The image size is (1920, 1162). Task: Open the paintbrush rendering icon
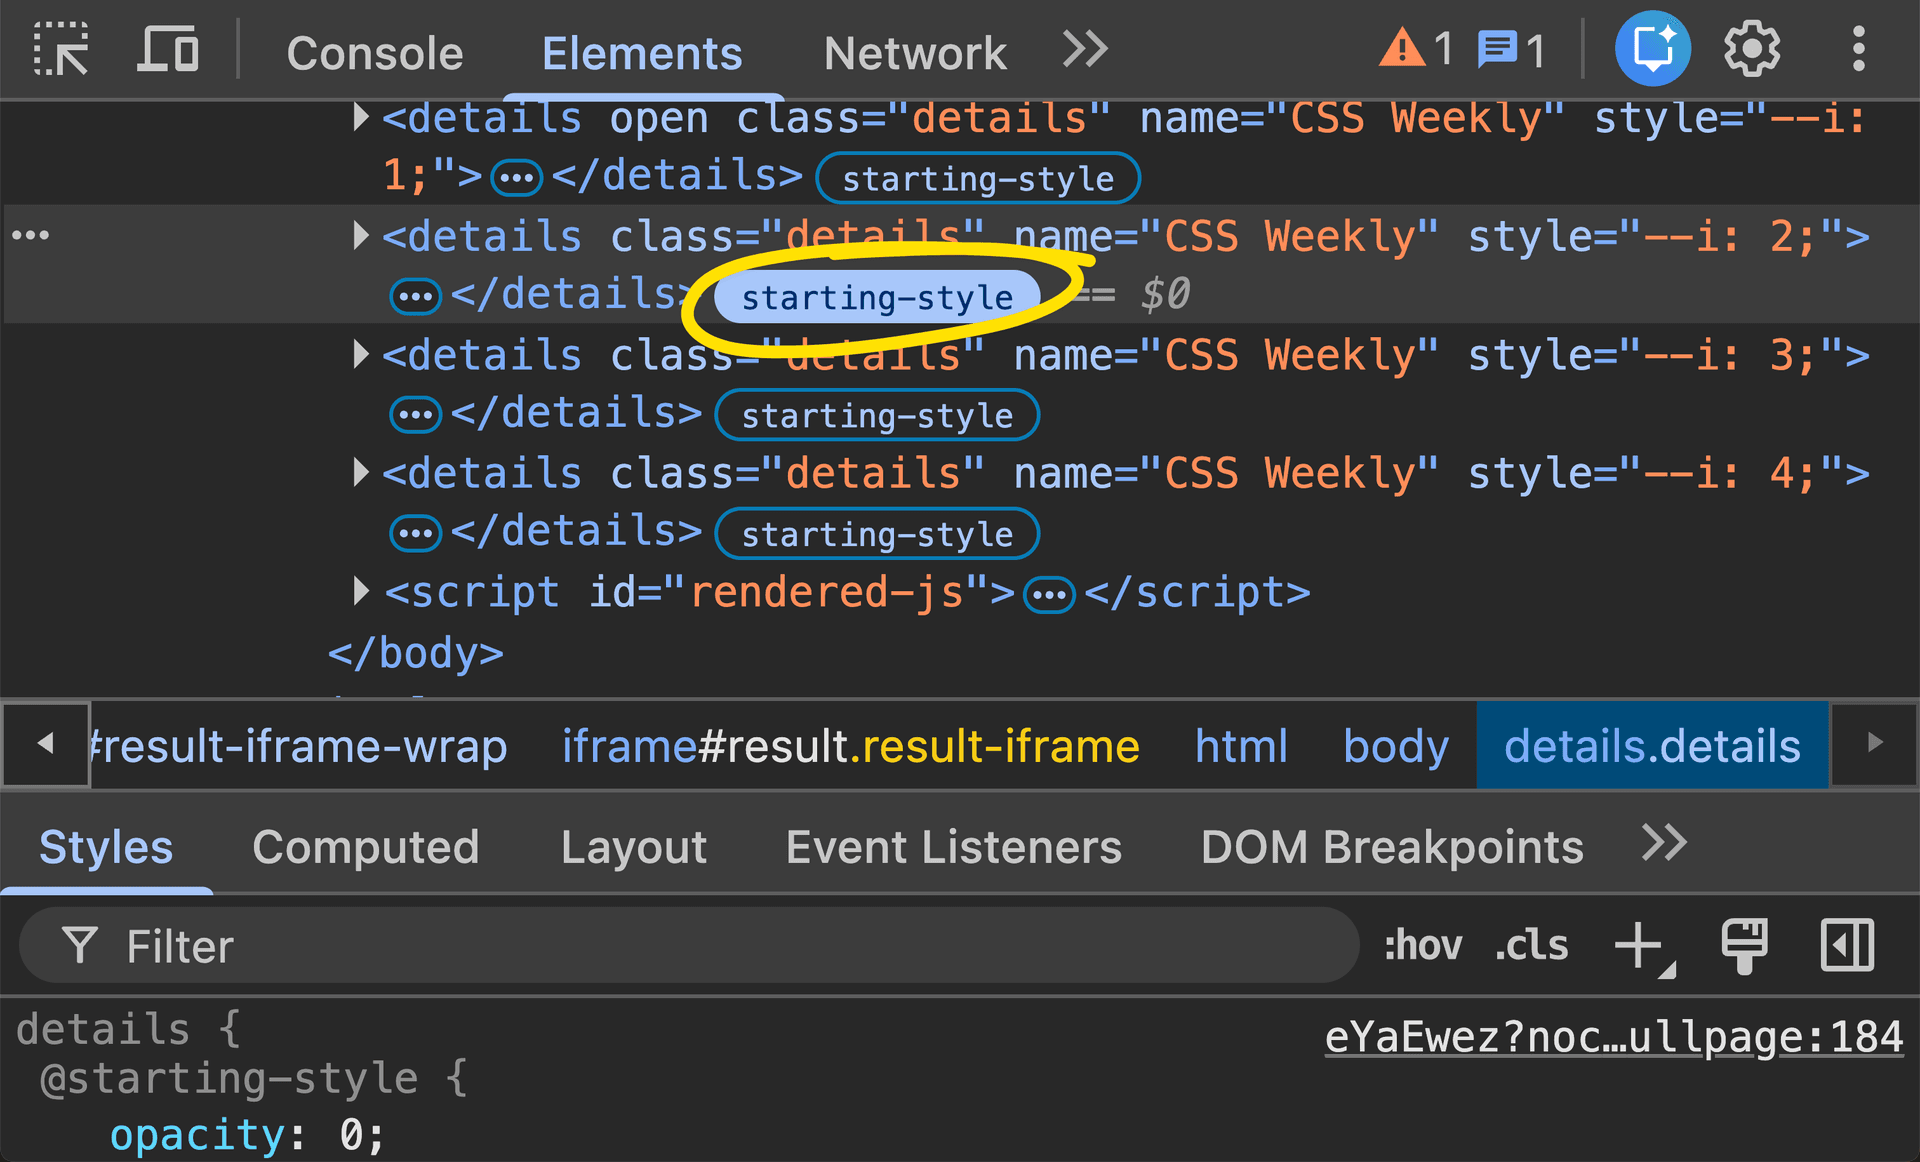click(1745, 944)
